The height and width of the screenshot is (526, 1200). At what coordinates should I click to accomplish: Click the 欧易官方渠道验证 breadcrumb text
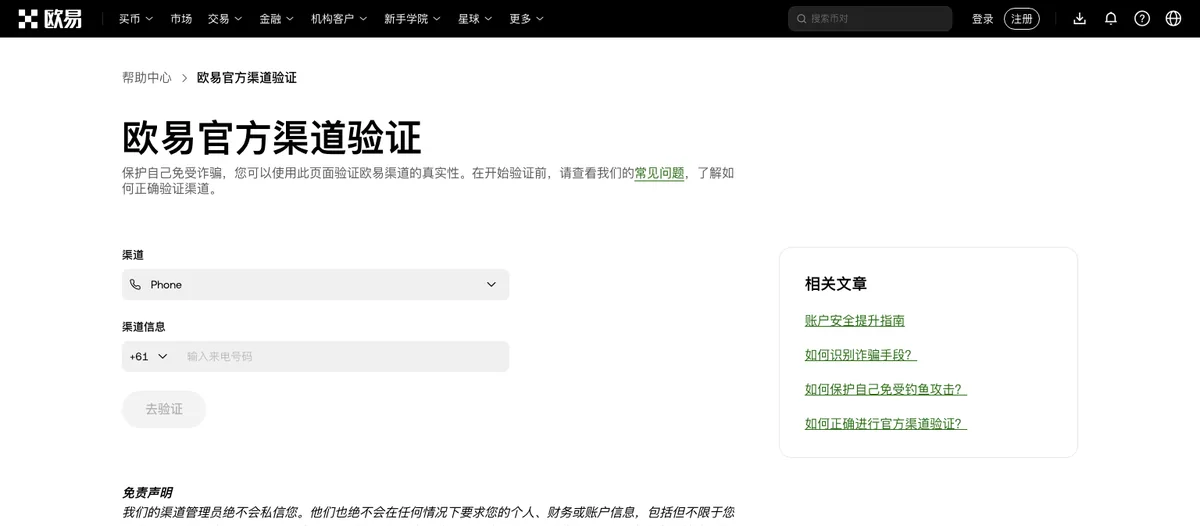click(247, 77)
